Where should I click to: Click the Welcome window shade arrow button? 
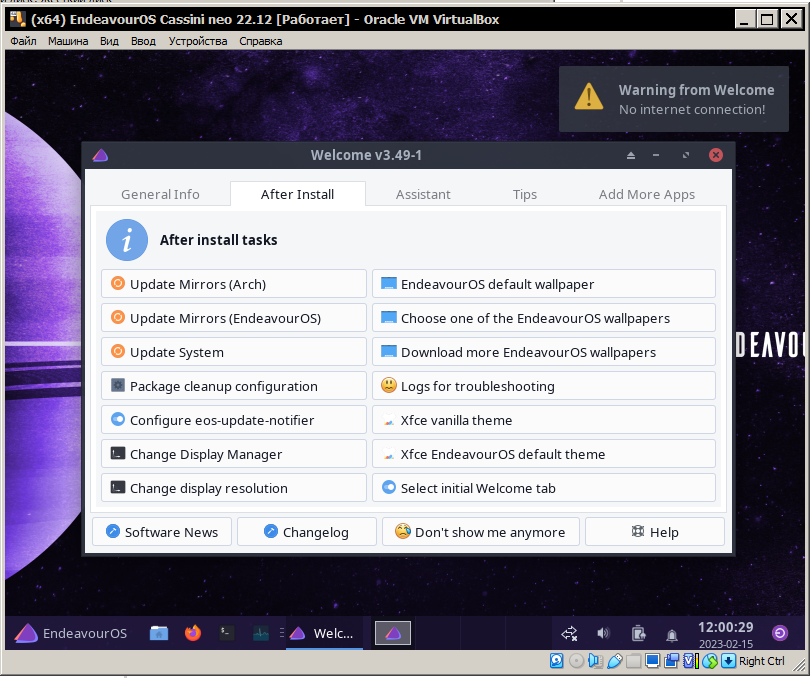631,155
